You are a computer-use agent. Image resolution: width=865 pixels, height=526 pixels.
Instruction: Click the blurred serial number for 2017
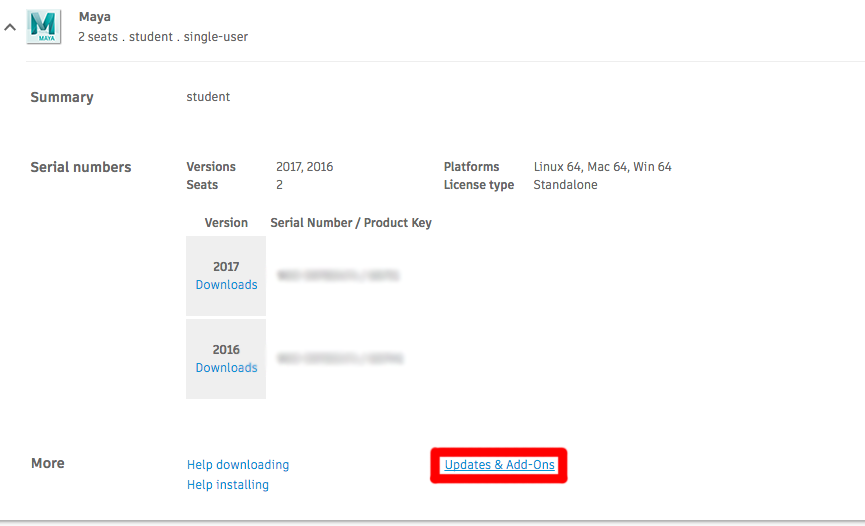click(x=338, y=275)
